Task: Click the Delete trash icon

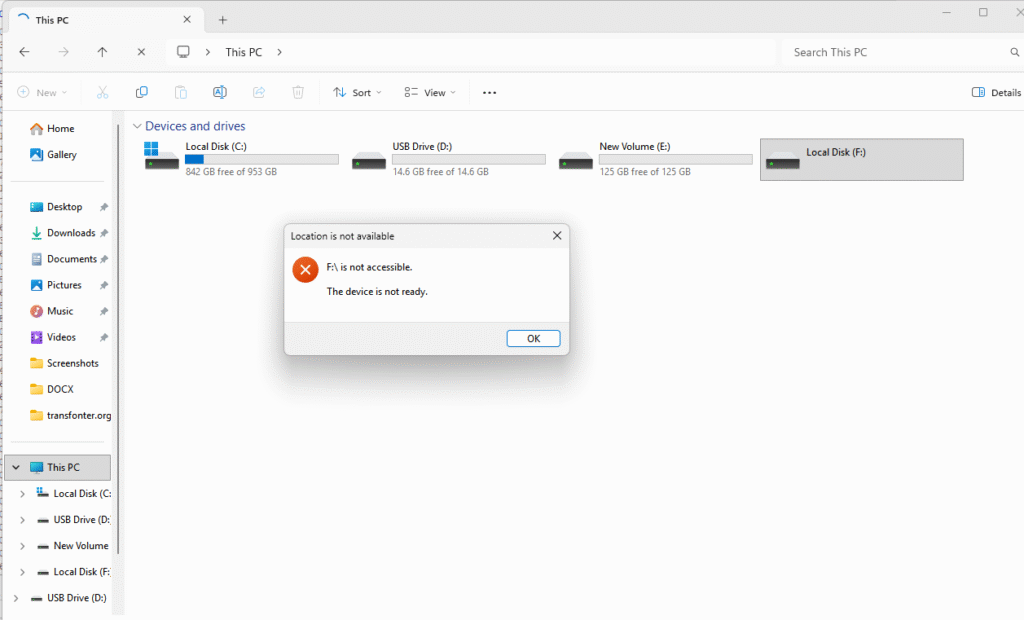Action: pyautogui.click(x=298, y=92)
